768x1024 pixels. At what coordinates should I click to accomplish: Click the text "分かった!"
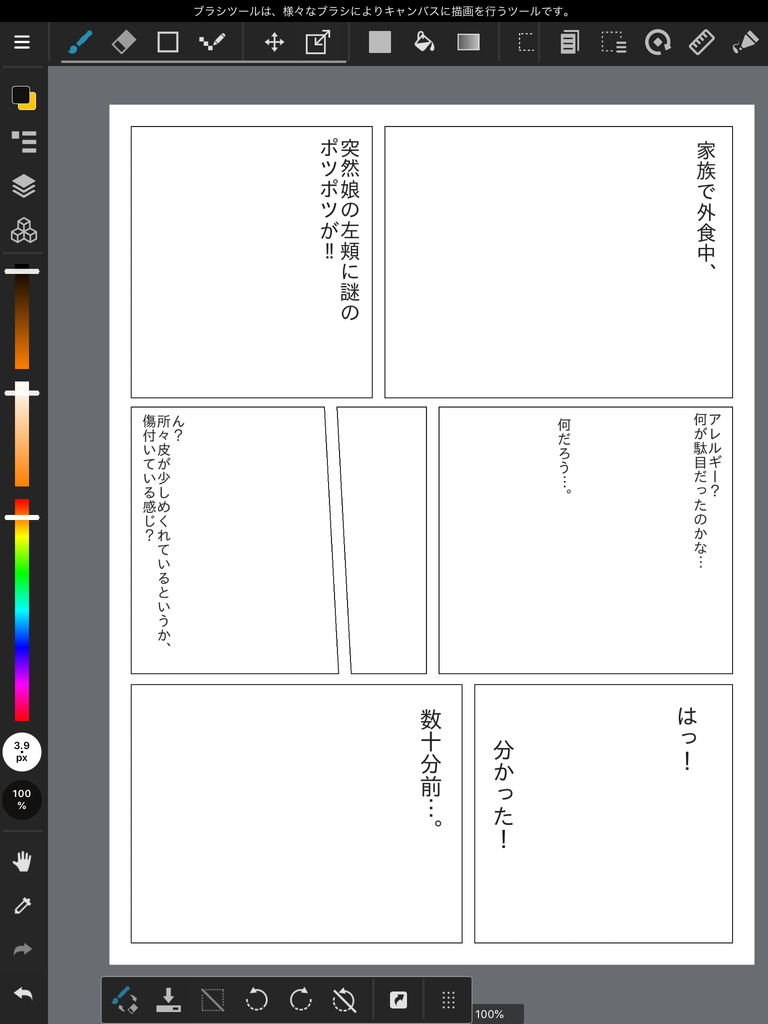pyautogui.click(x=504, y=794)
